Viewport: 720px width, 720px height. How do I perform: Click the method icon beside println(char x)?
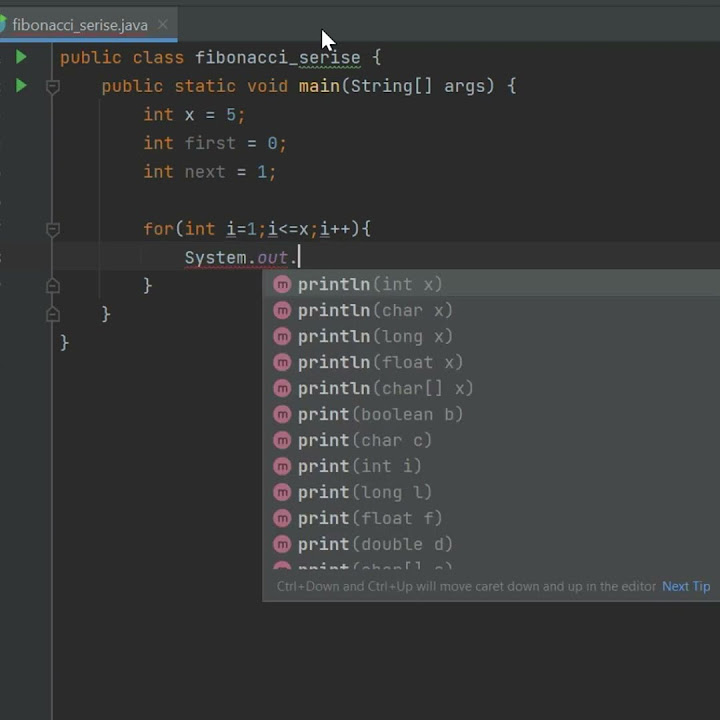(282, 311)
